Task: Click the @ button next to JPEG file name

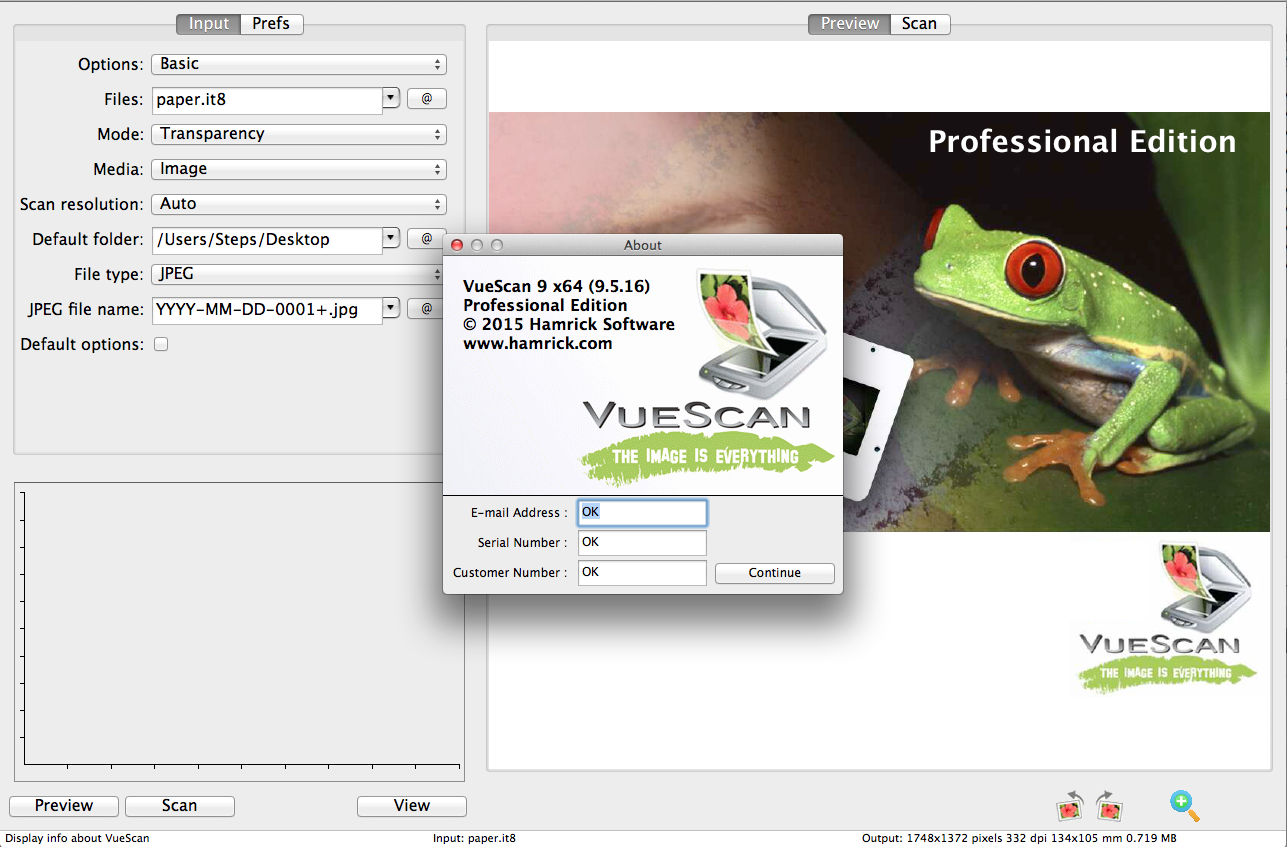Action: (x=427, y=309)
